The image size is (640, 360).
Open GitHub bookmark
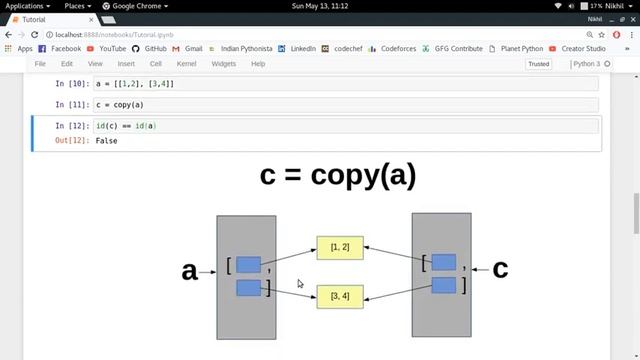149,49
